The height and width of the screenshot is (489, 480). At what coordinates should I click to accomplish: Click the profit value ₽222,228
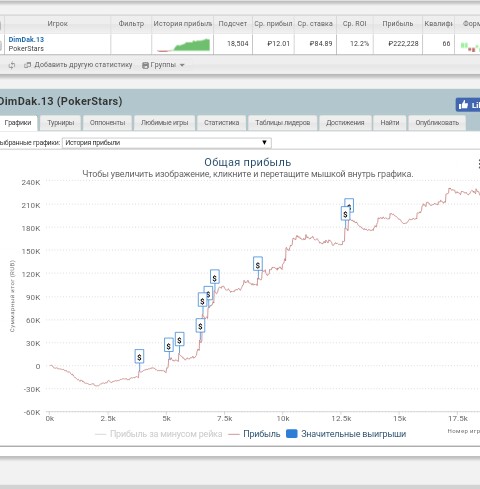point(403,44)
